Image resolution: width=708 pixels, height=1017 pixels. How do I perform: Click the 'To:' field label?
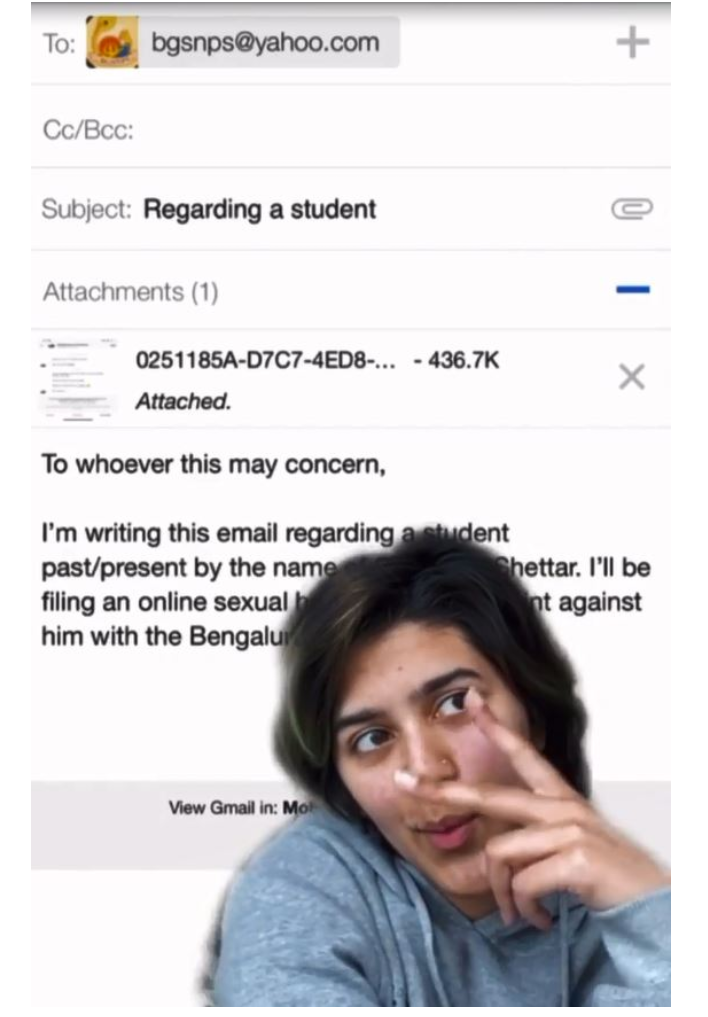59,43
